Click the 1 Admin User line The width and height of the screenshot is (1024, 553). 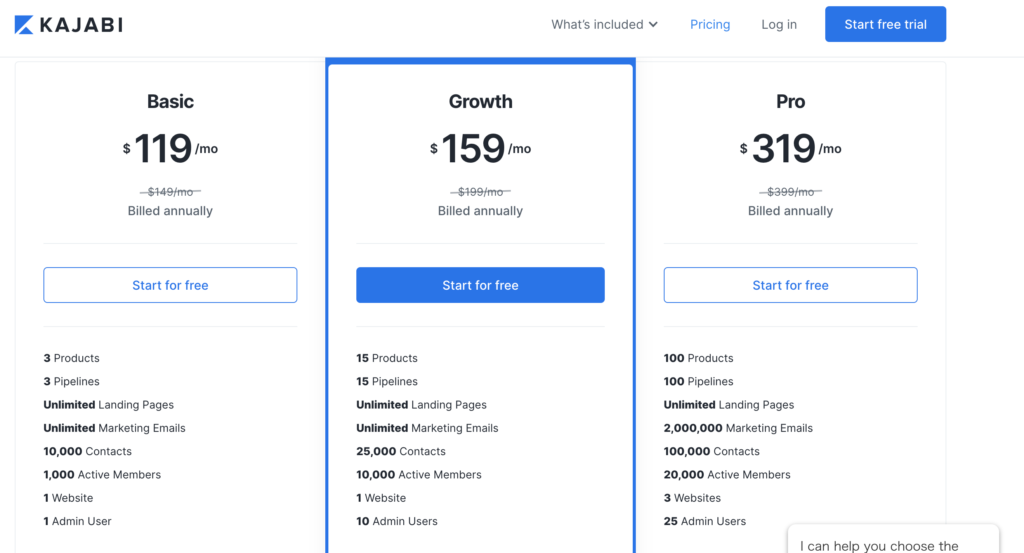(77, 521)
